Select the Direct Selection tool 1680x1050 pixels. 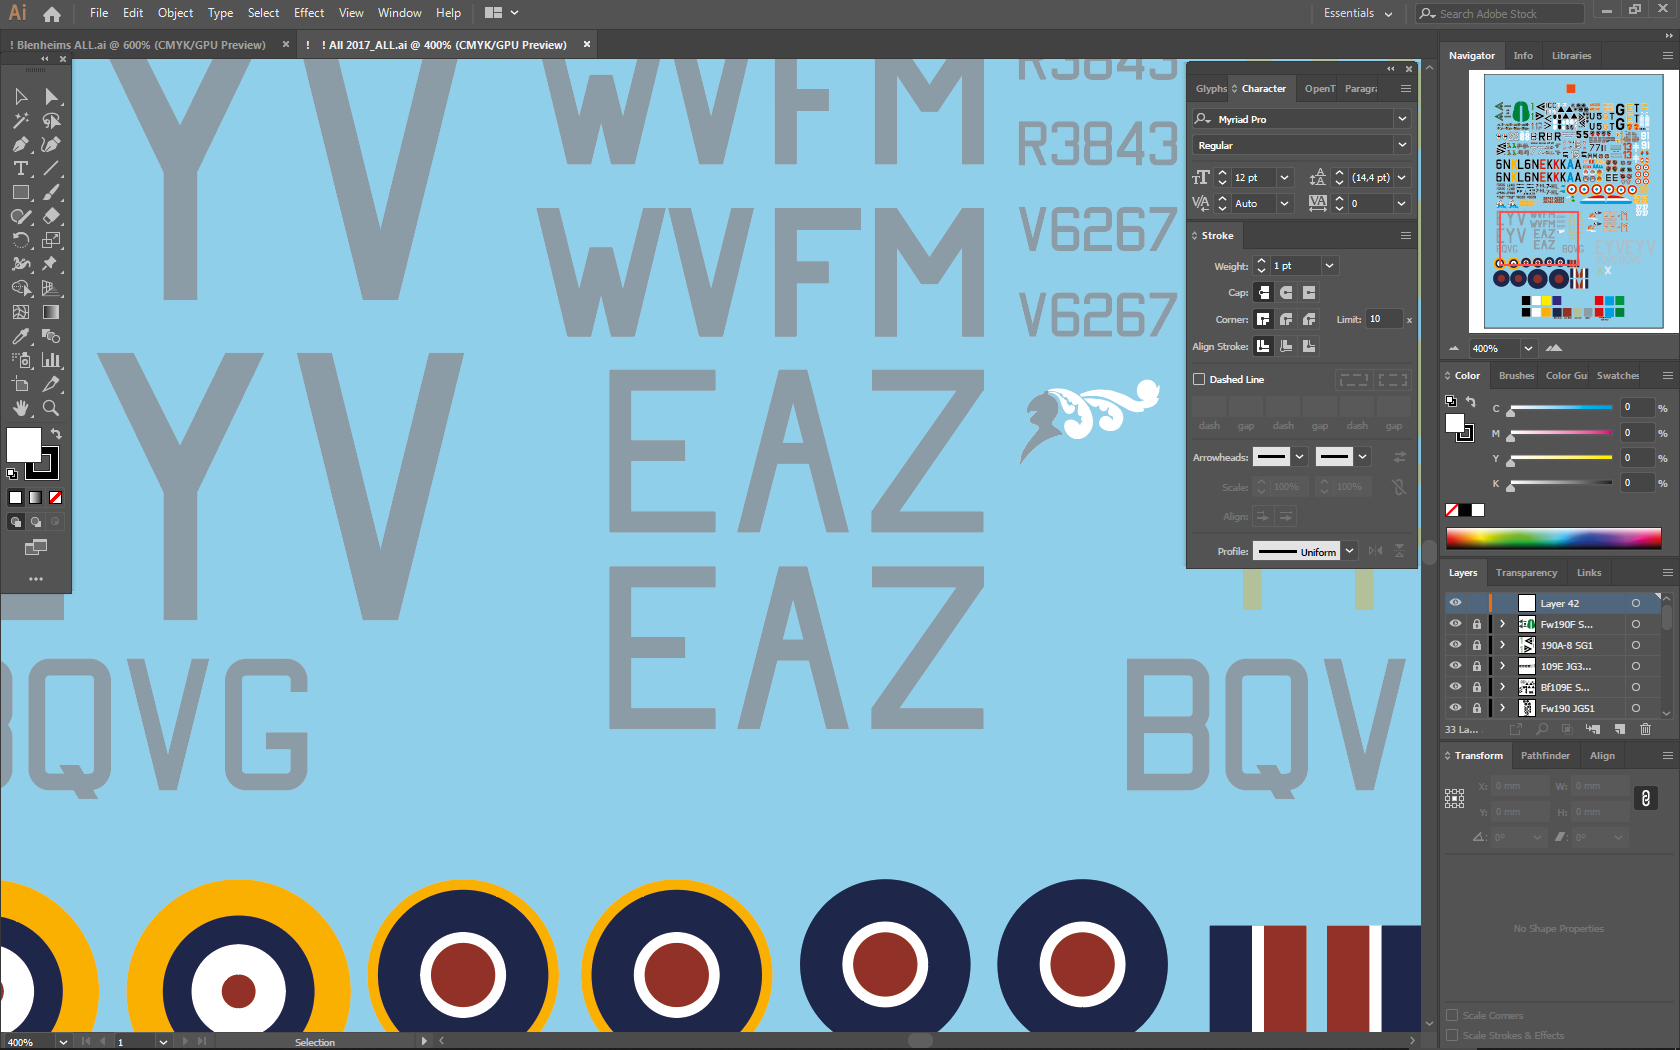click(x=51, y=97)
